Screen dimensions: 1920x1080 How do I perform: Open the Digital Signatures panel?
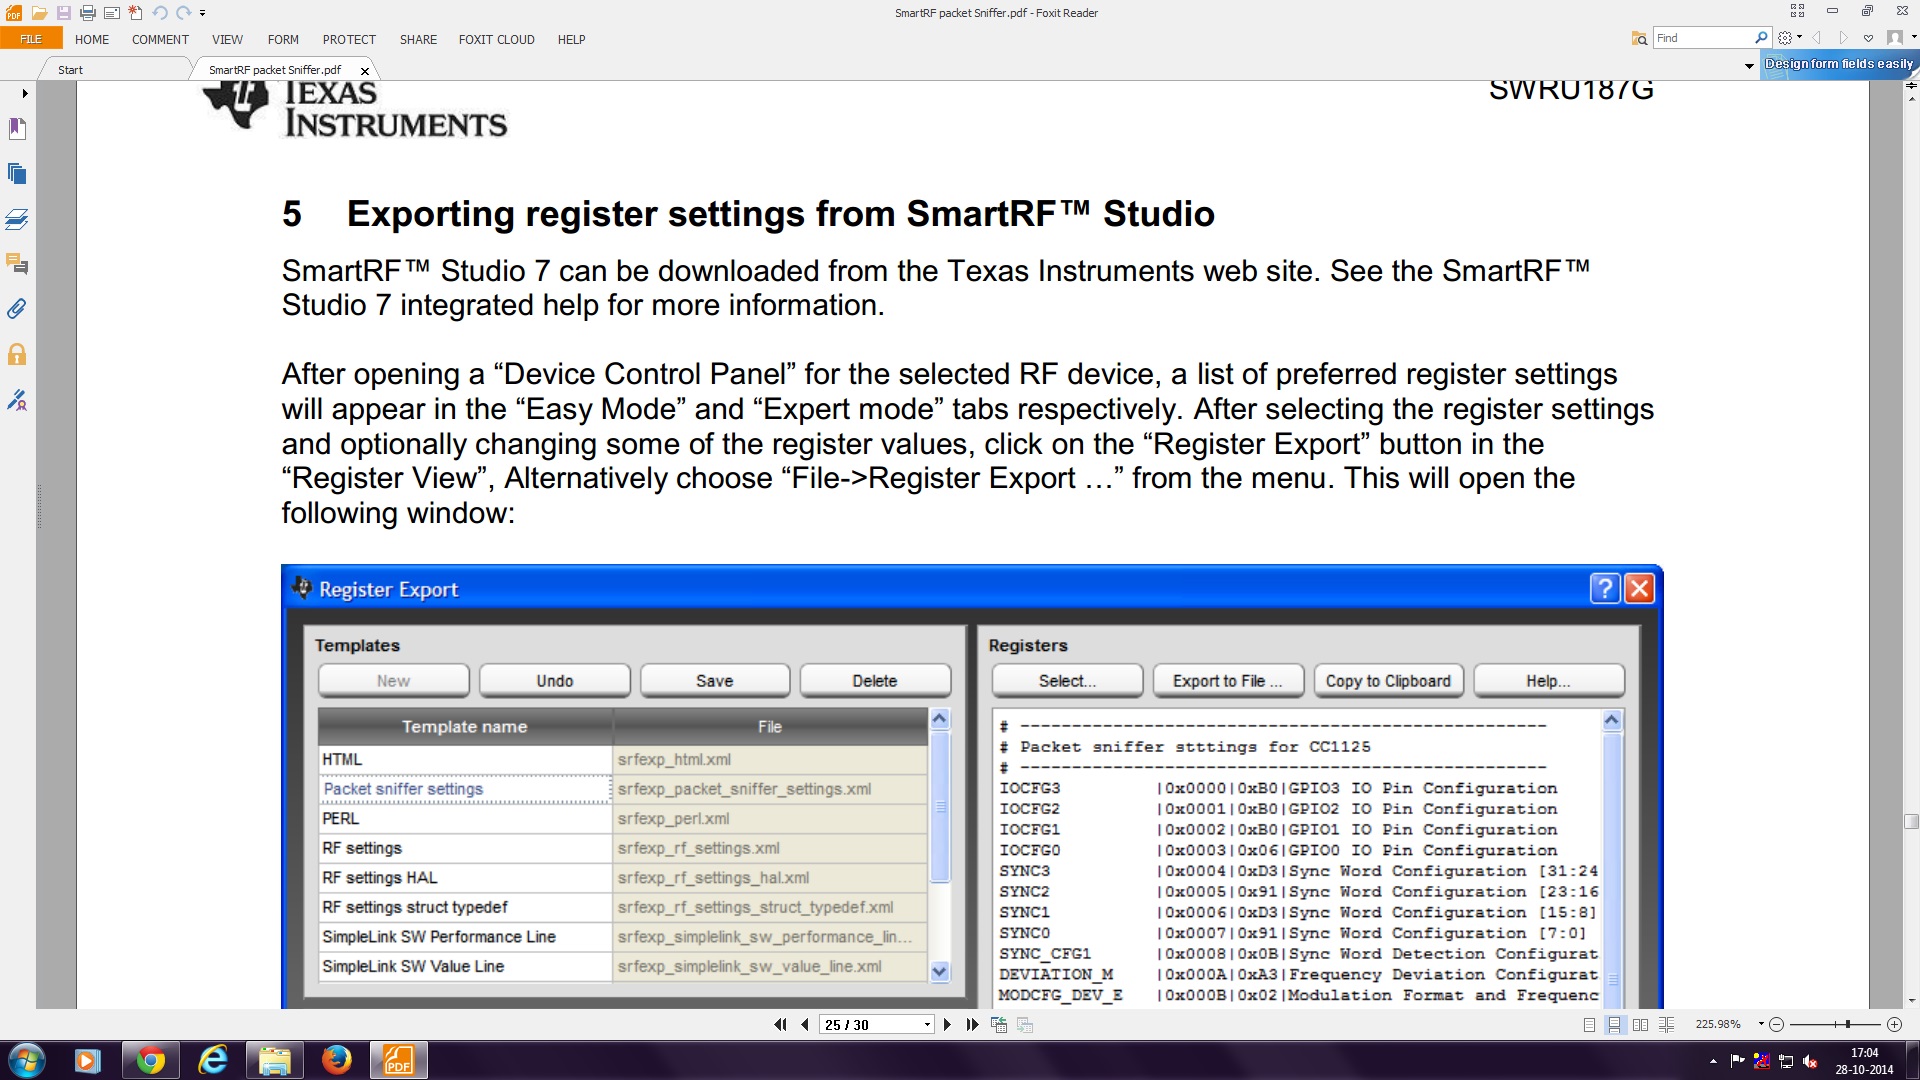pos(17,400)
